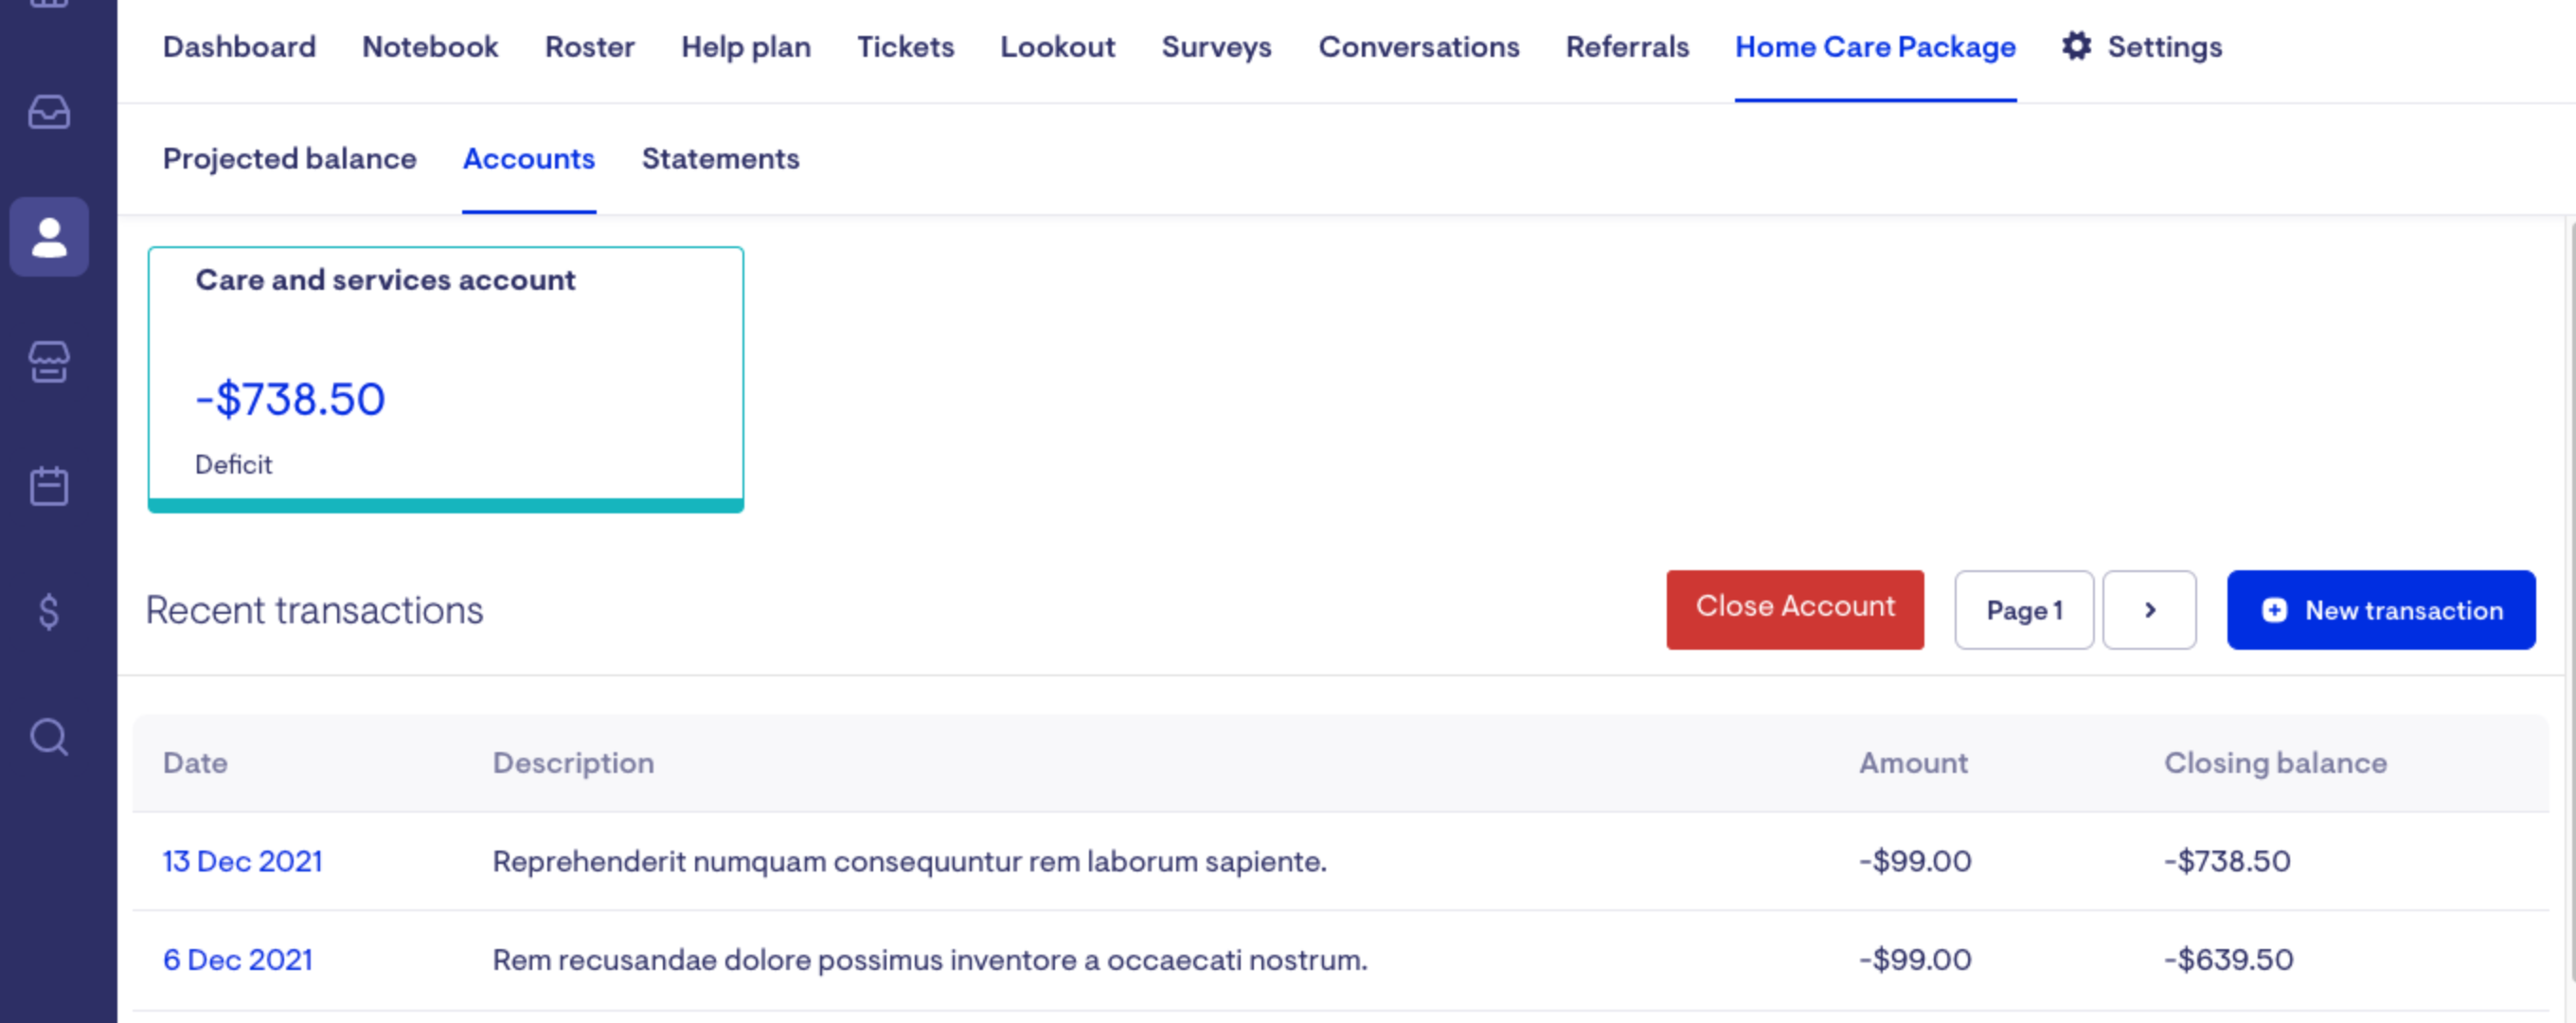Open the inbox icon in sidebar
The height and width of the screenshot is (1023, 2576).
click(x=49, y=112)
